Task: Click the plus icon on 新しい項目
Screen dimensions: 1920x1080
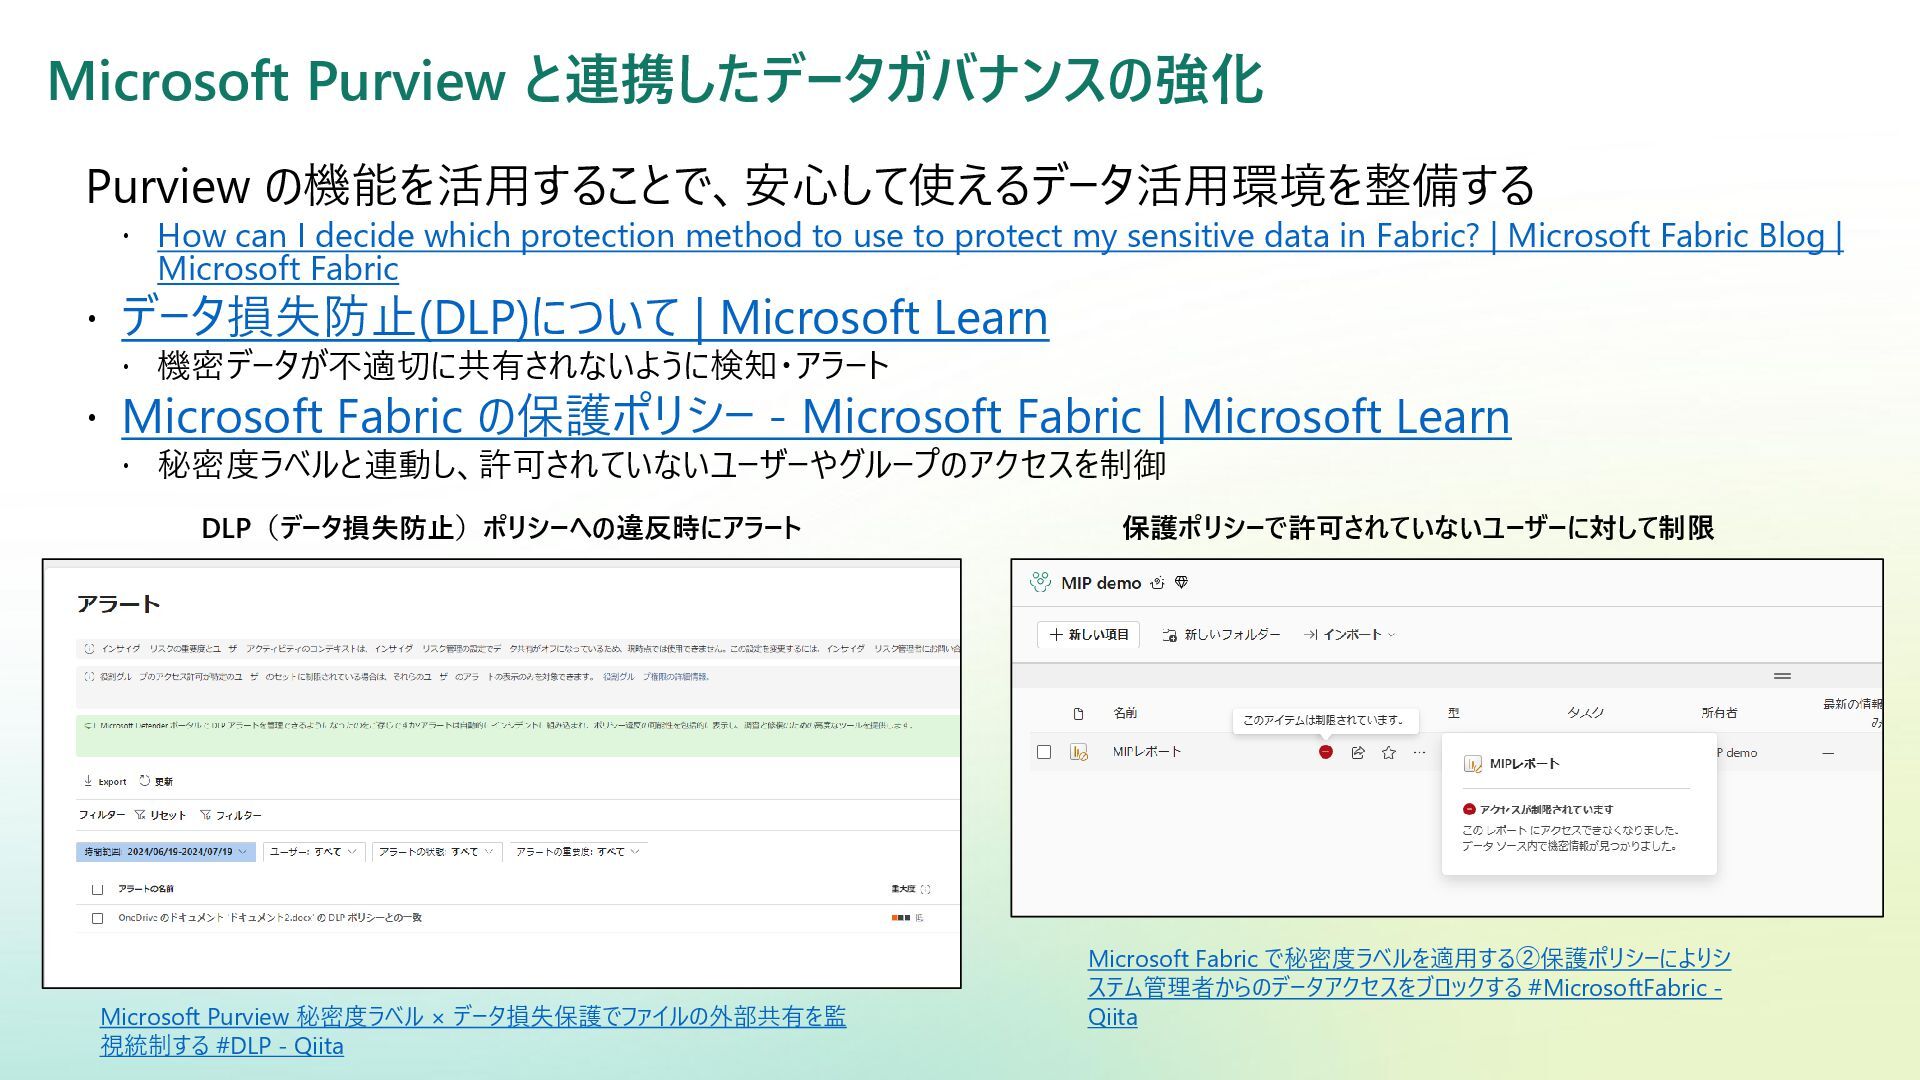Action: [x=1056, y=635]
